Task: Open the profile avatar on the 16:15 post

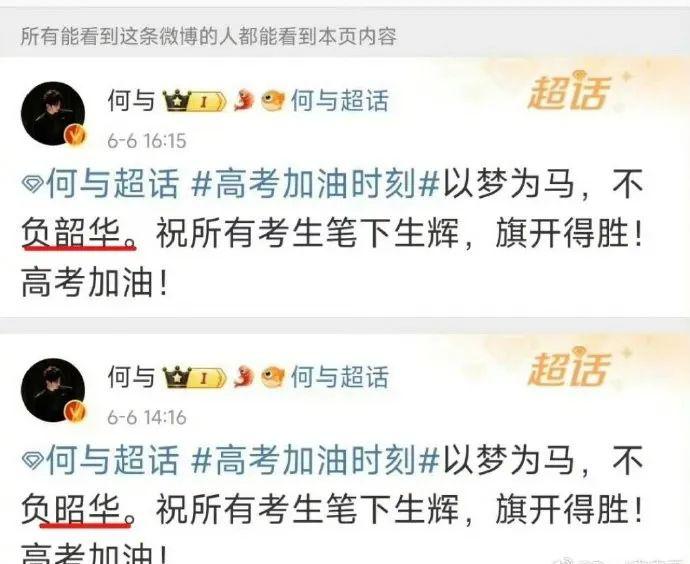Action: [x=53, y=113]
